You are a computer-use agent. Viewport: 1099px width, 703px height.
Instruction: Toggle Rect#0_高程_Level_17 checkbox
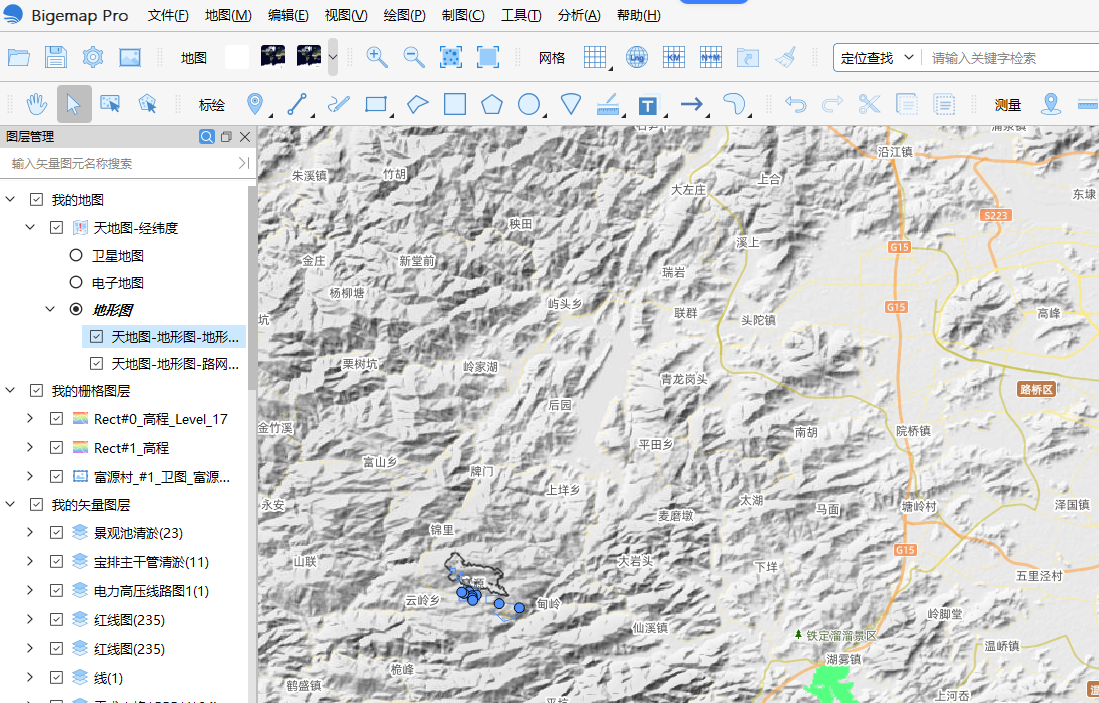point(57,418)
